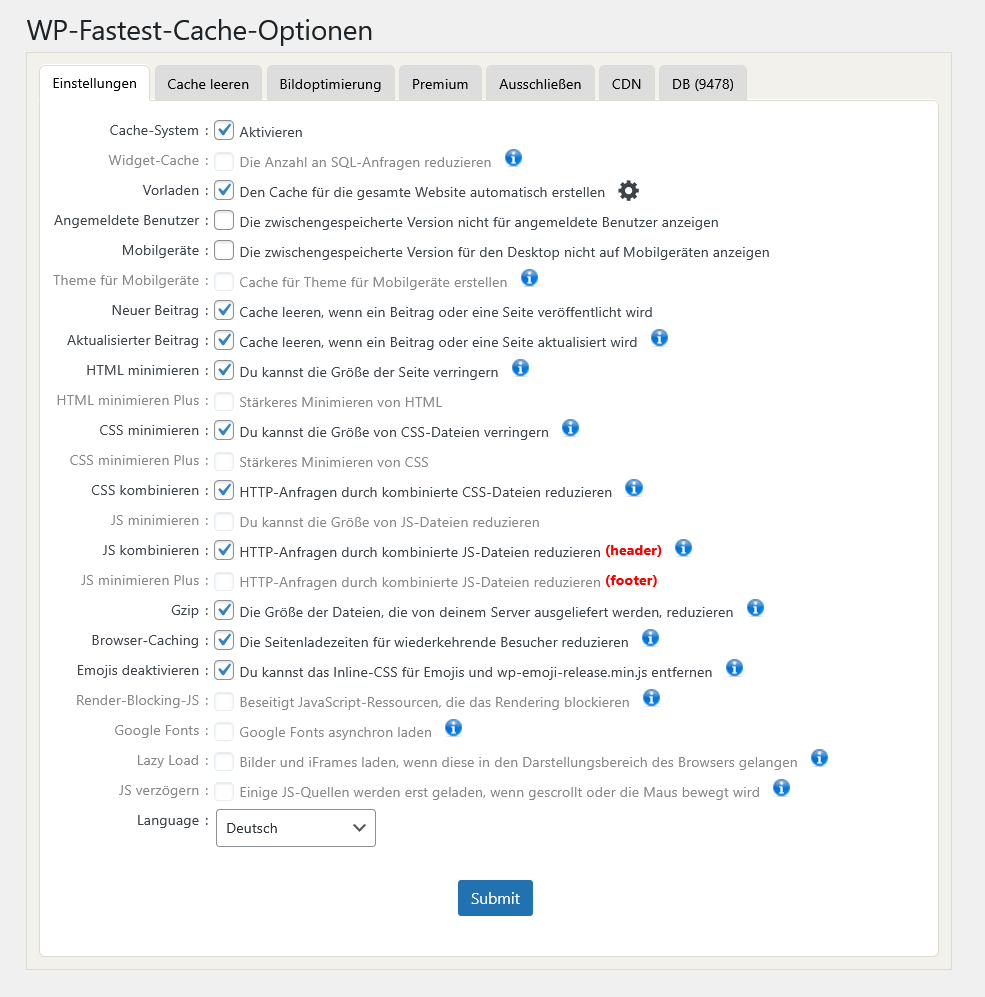Image resolution: width=985 pixels, height=997 pixels.
Task: Enable the Angemeldete Benutzer checkbox
Action: pyautogui.click(x=224, y=220)
